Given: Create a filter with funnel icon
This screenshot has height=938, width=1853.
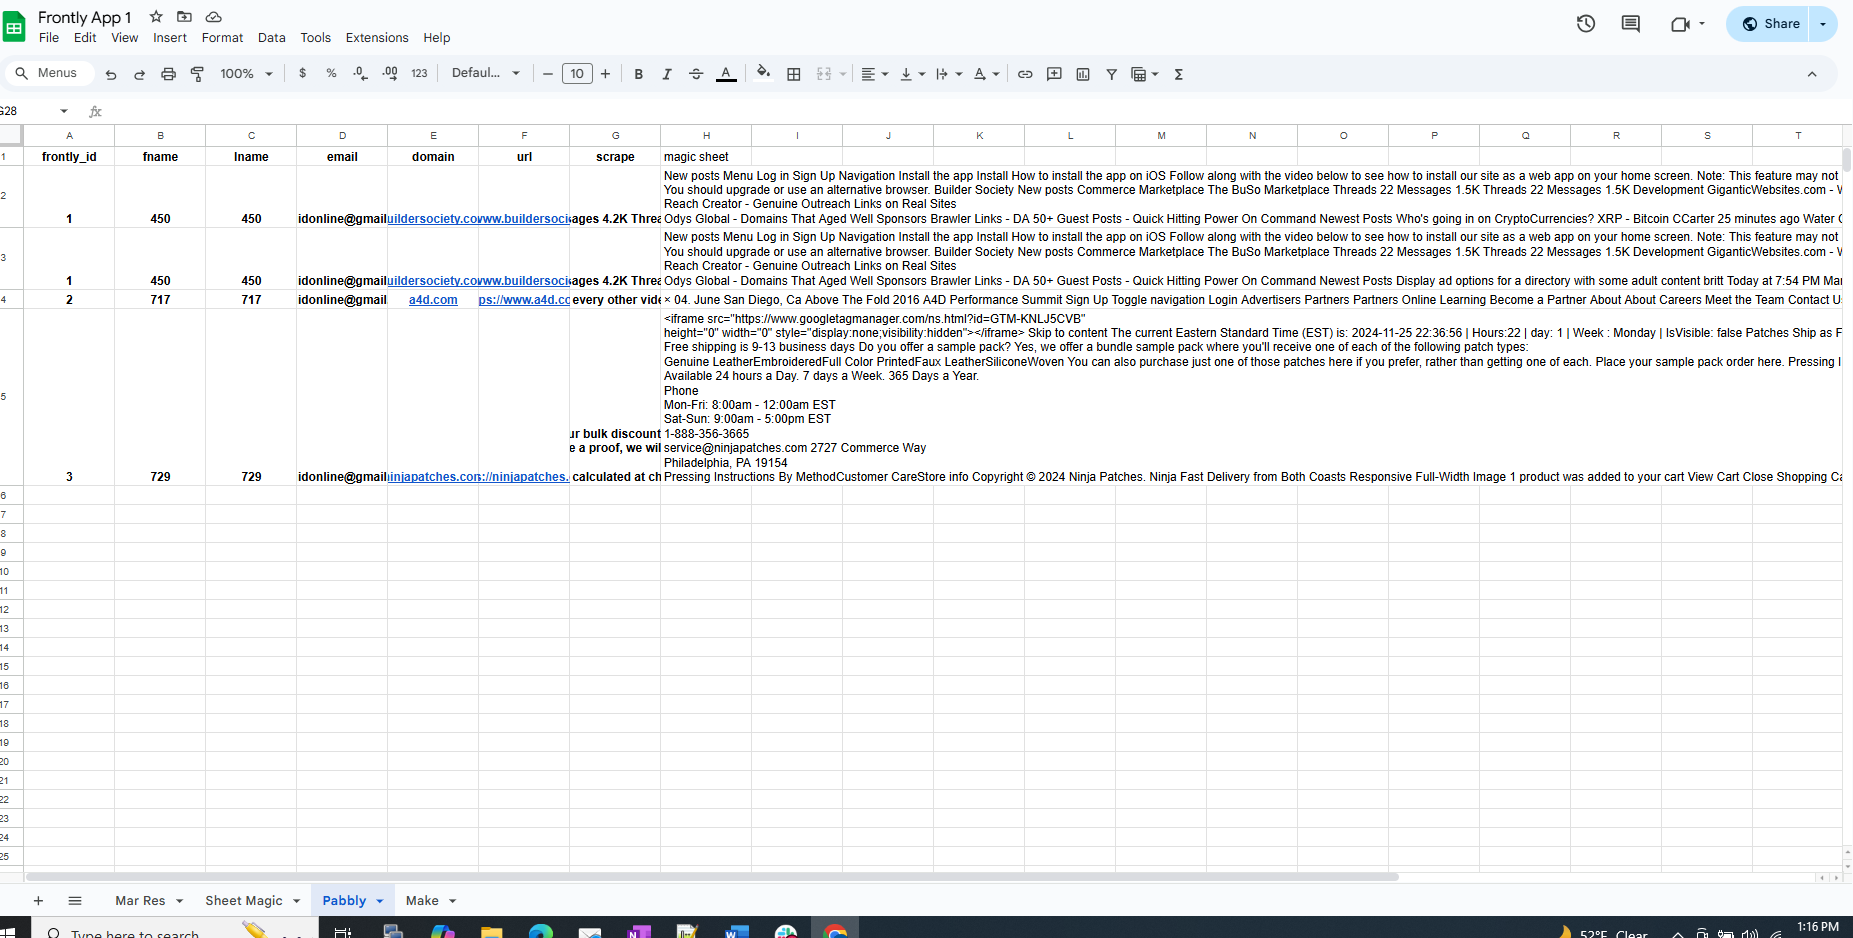Looking at the screenshot, I should tap(1111, 74).
